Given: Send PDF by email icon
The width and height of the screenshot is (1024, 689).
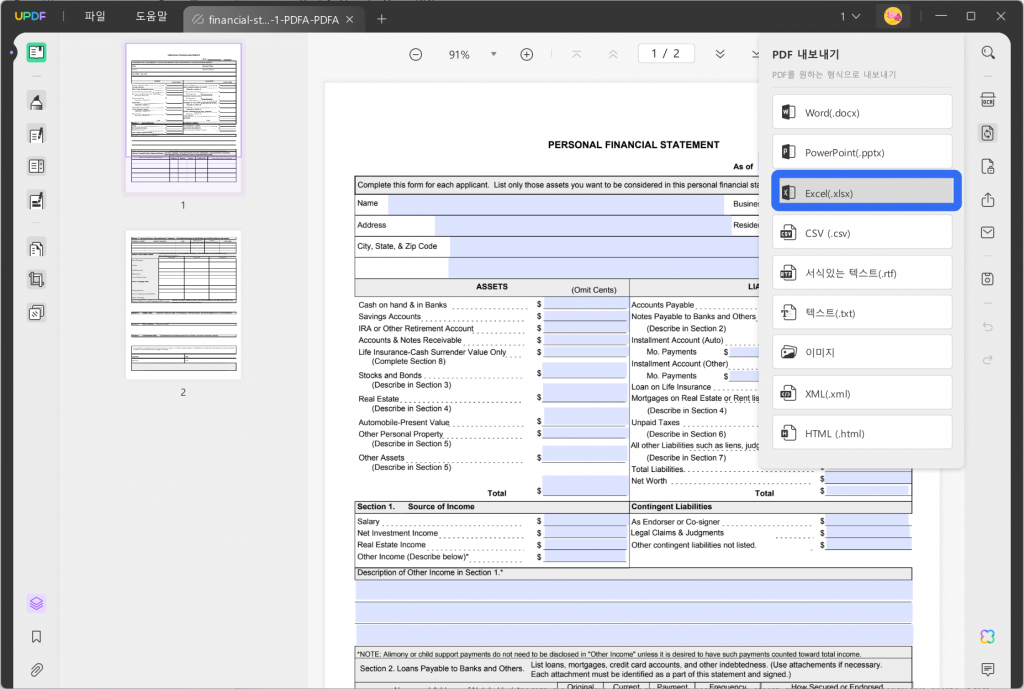Looking at the screenshot, I should [x=988, y=233].
